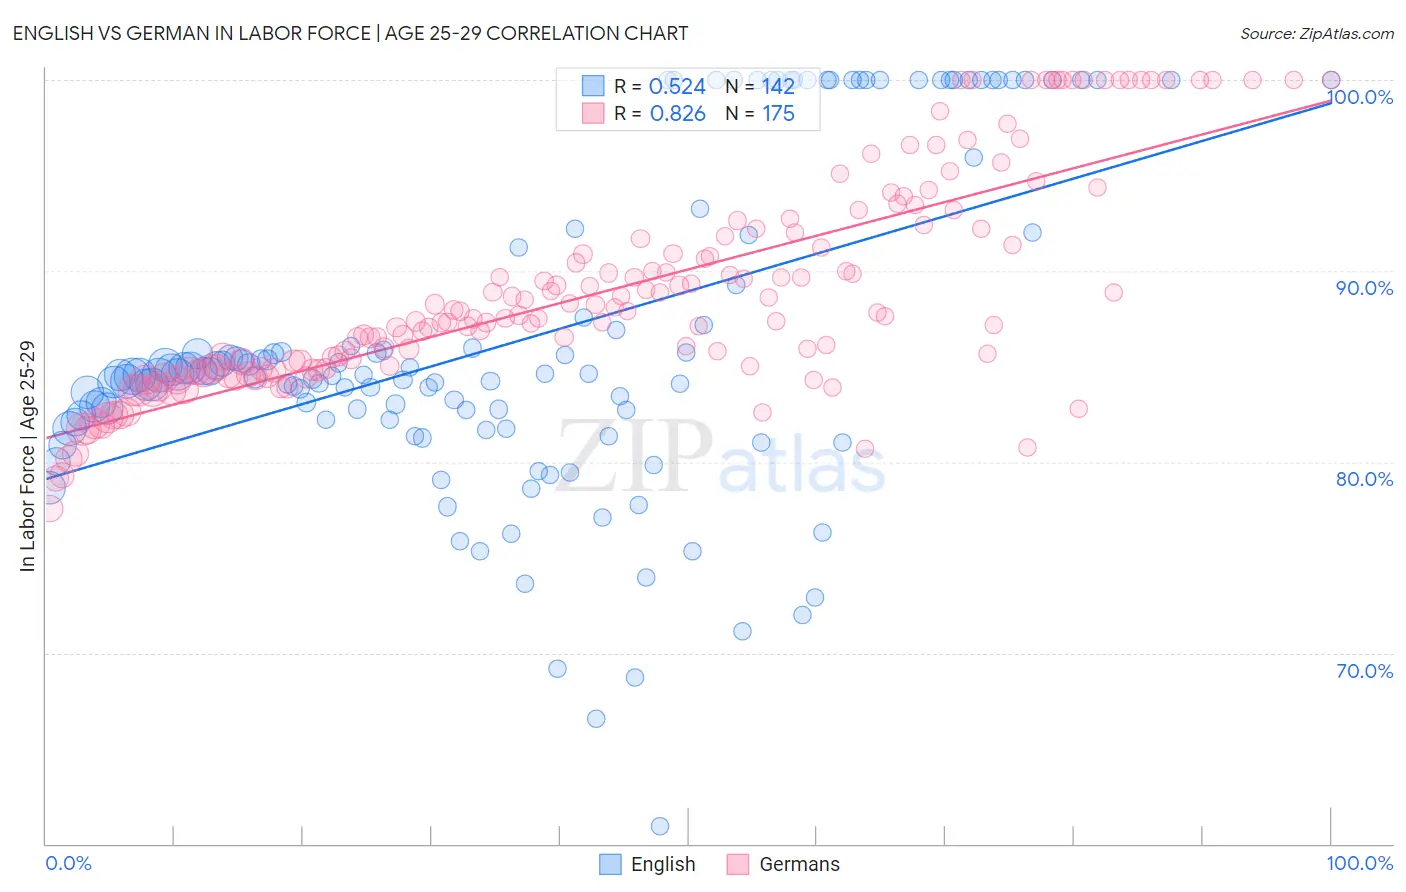Click the chart title text
Image resolution: width=1406 pixels, height=892 pixels.
point(350,33)
